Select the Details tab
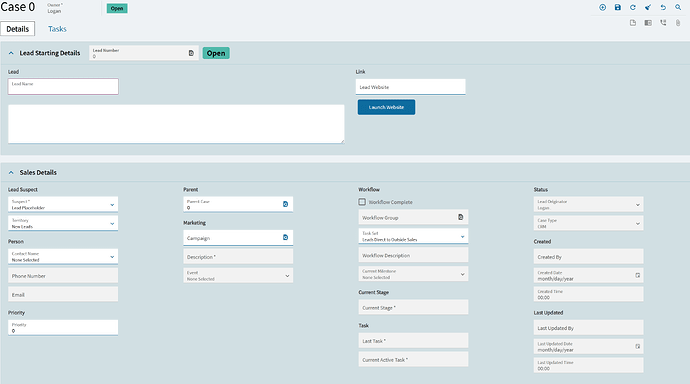Image resolution: width=690 pixels, height=384 pixels. [18, 29]
